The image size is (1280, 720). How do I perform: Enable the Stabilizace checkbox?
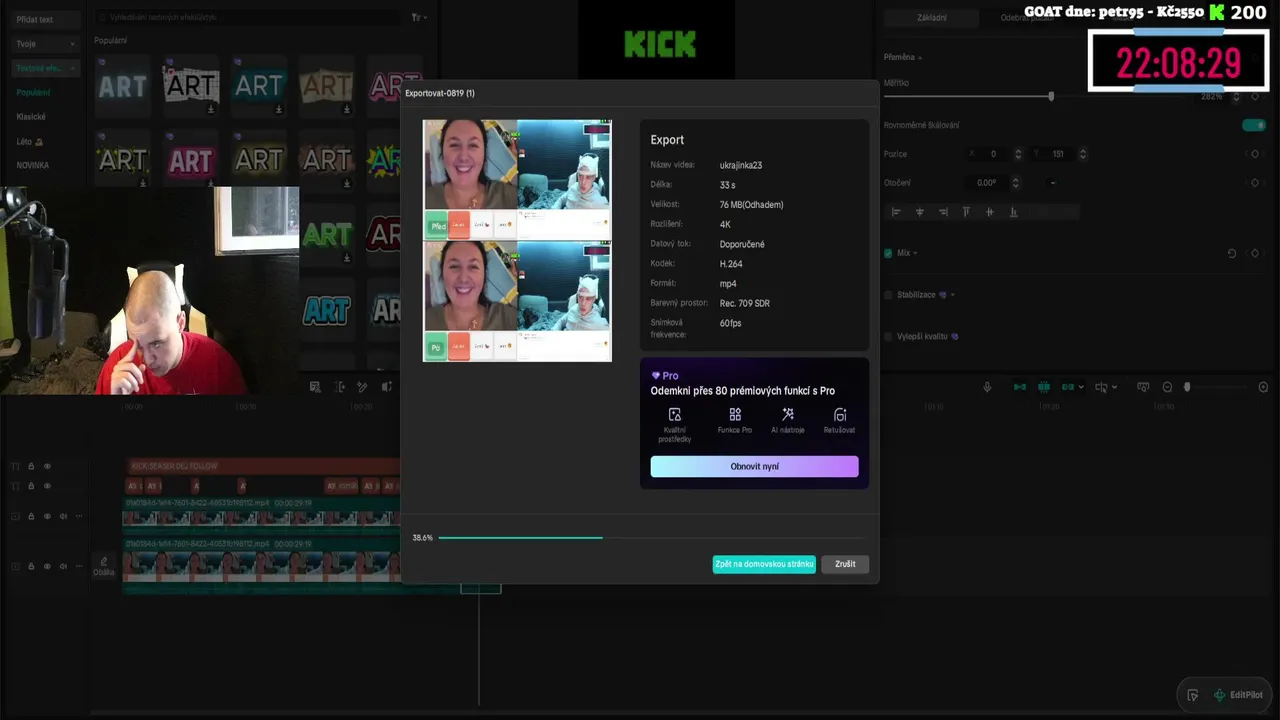888,295
